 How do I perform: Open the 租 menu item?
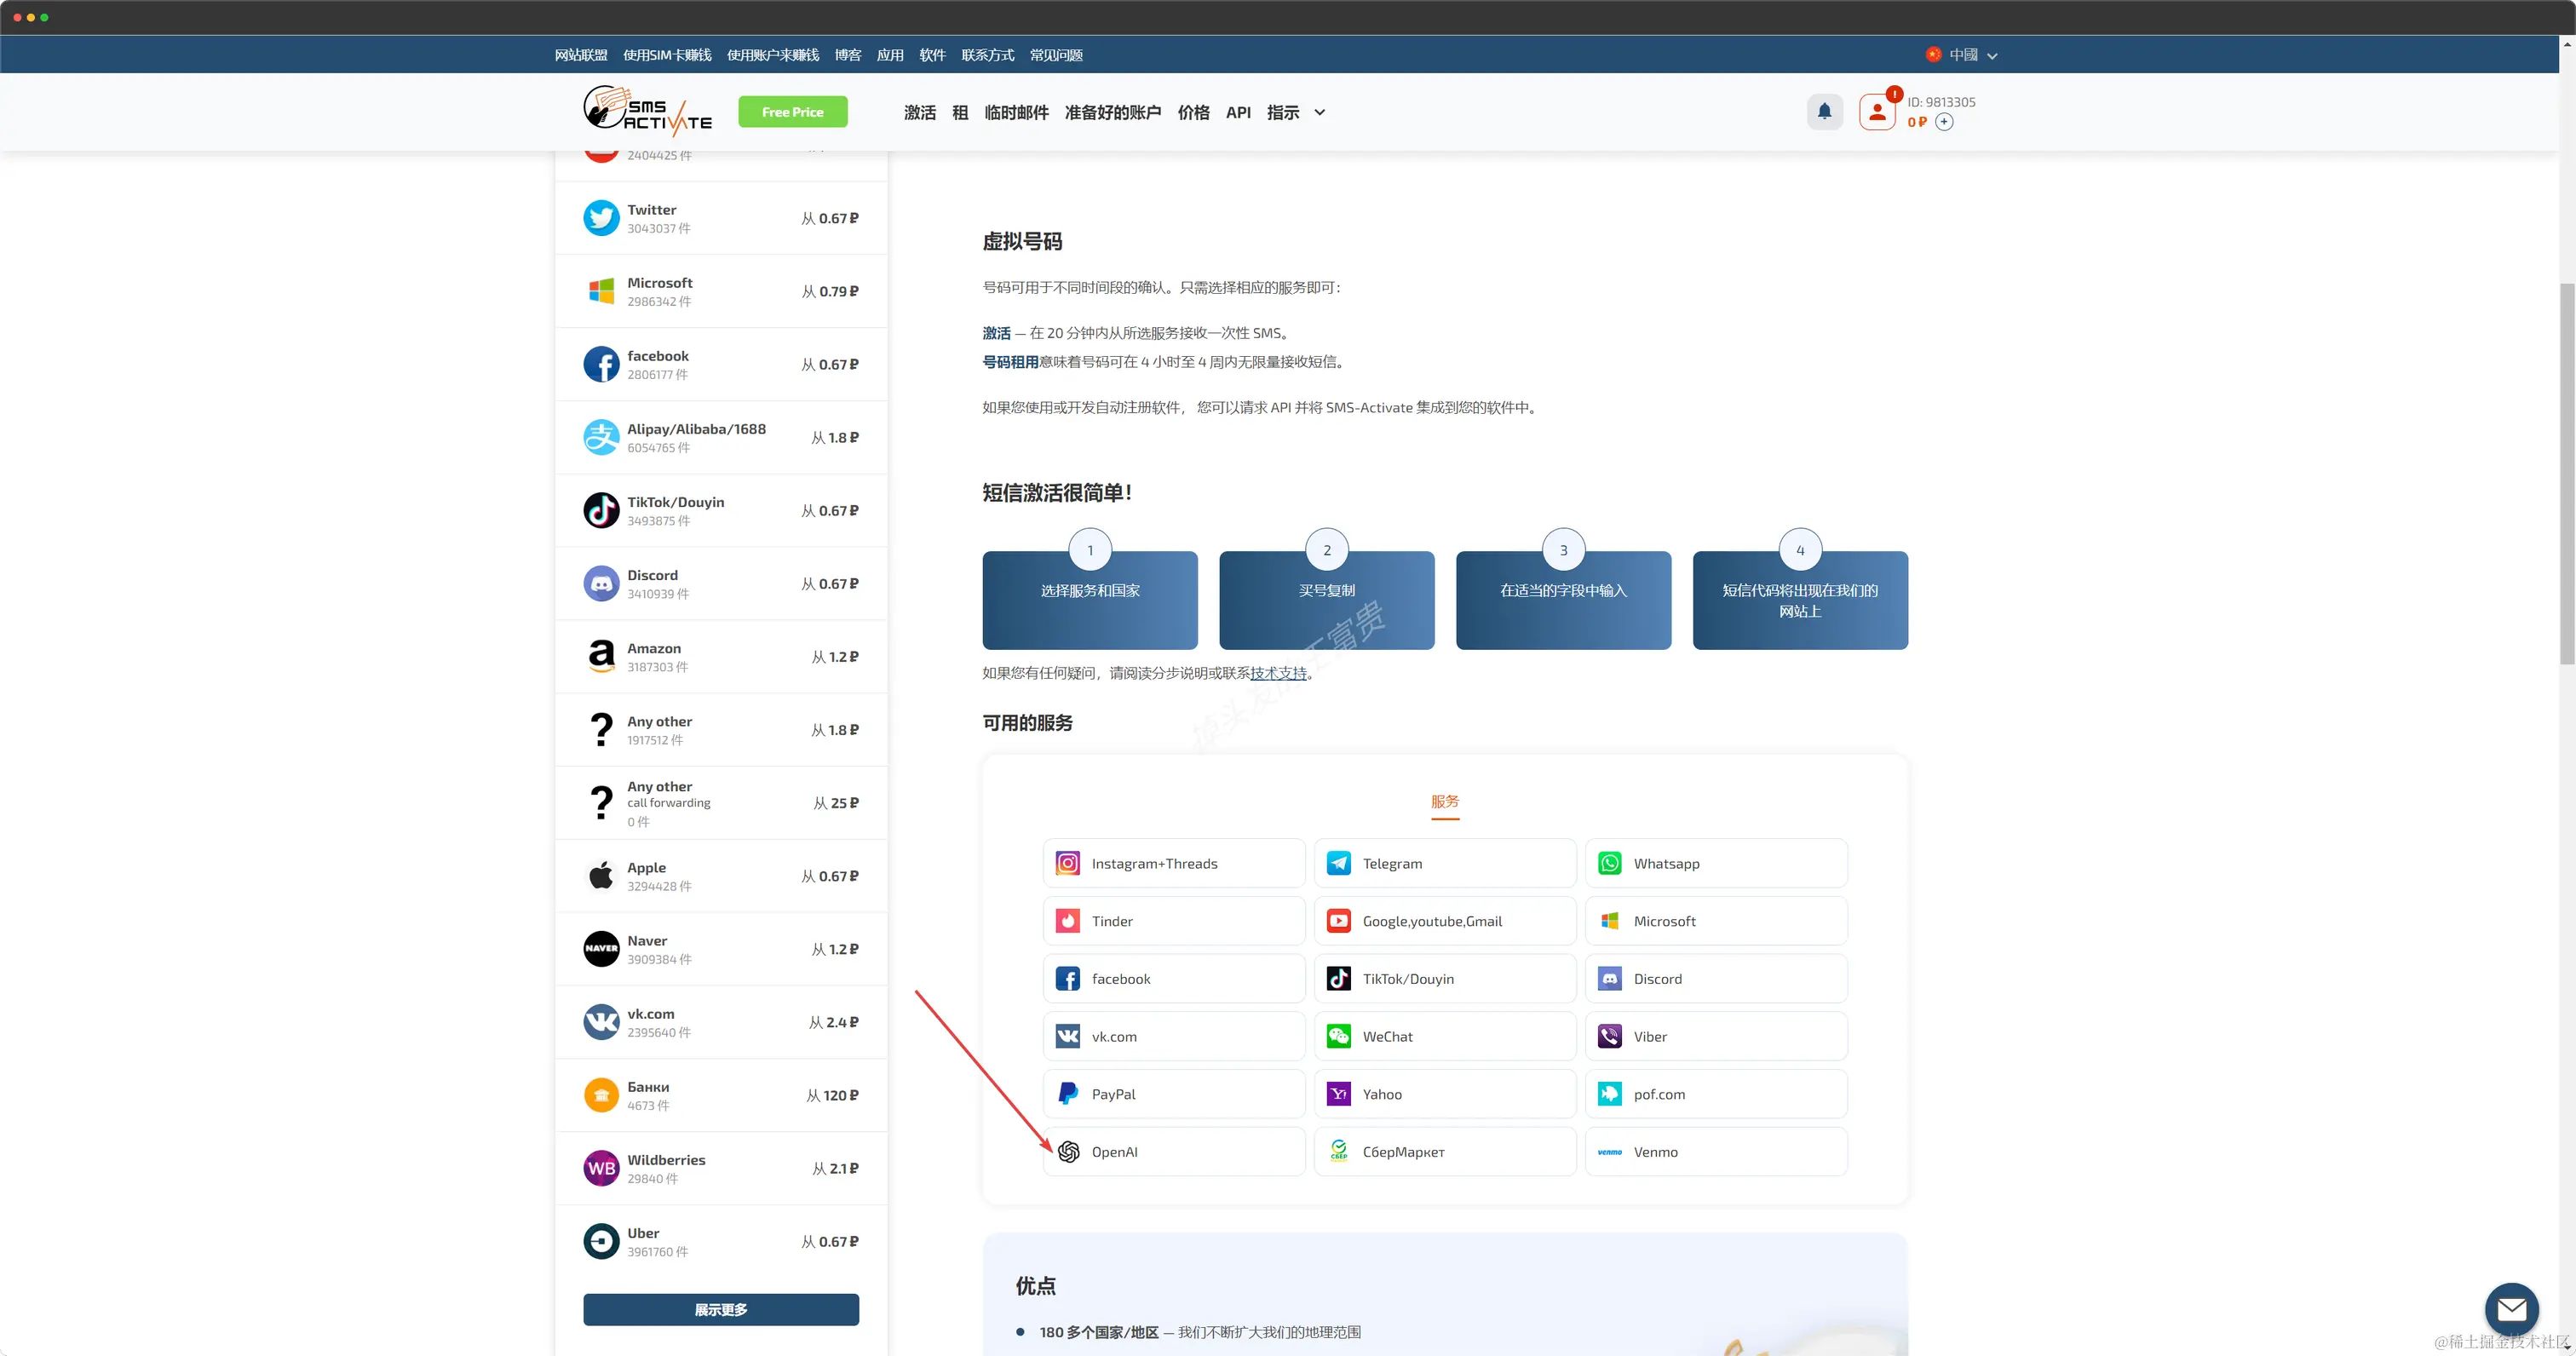tap(960, 113)
